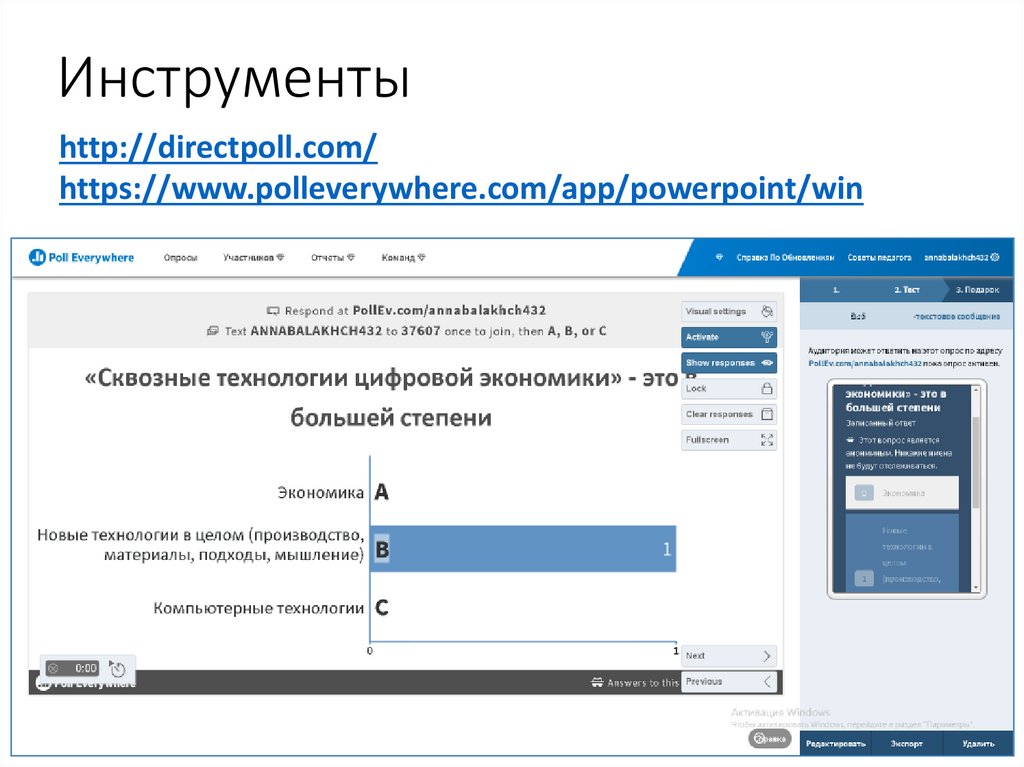Click the Clear responses box icon
The width and height of the screenshot is (1024, 767).
tap(767, 414)
